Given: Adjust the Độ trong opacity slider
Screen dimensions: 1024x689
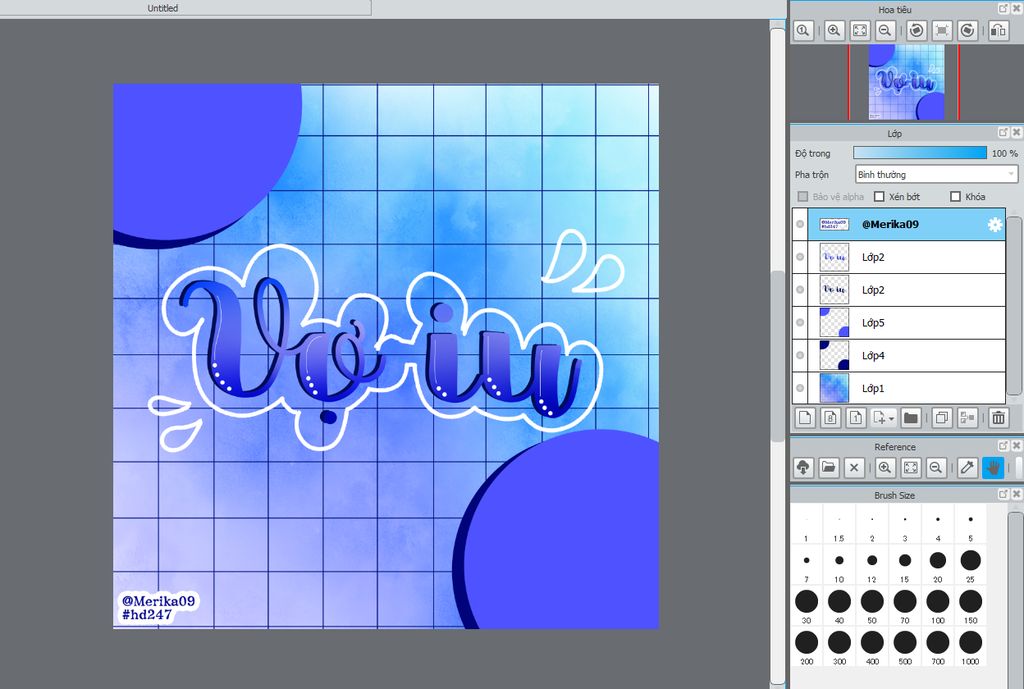Looking at the screenshot, I should pos(920,153).
